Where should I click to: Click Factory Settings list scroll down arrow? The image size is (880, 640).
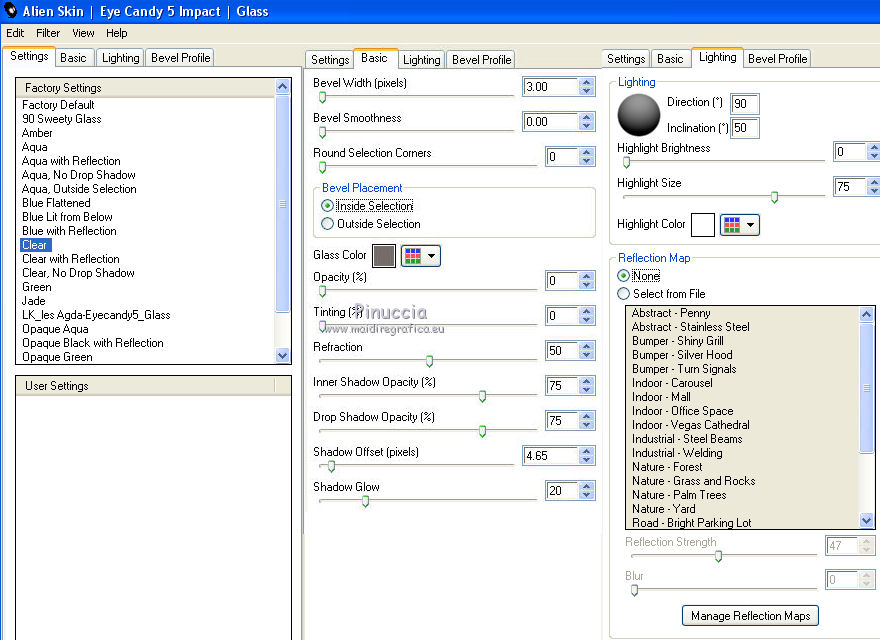[282, 355]
